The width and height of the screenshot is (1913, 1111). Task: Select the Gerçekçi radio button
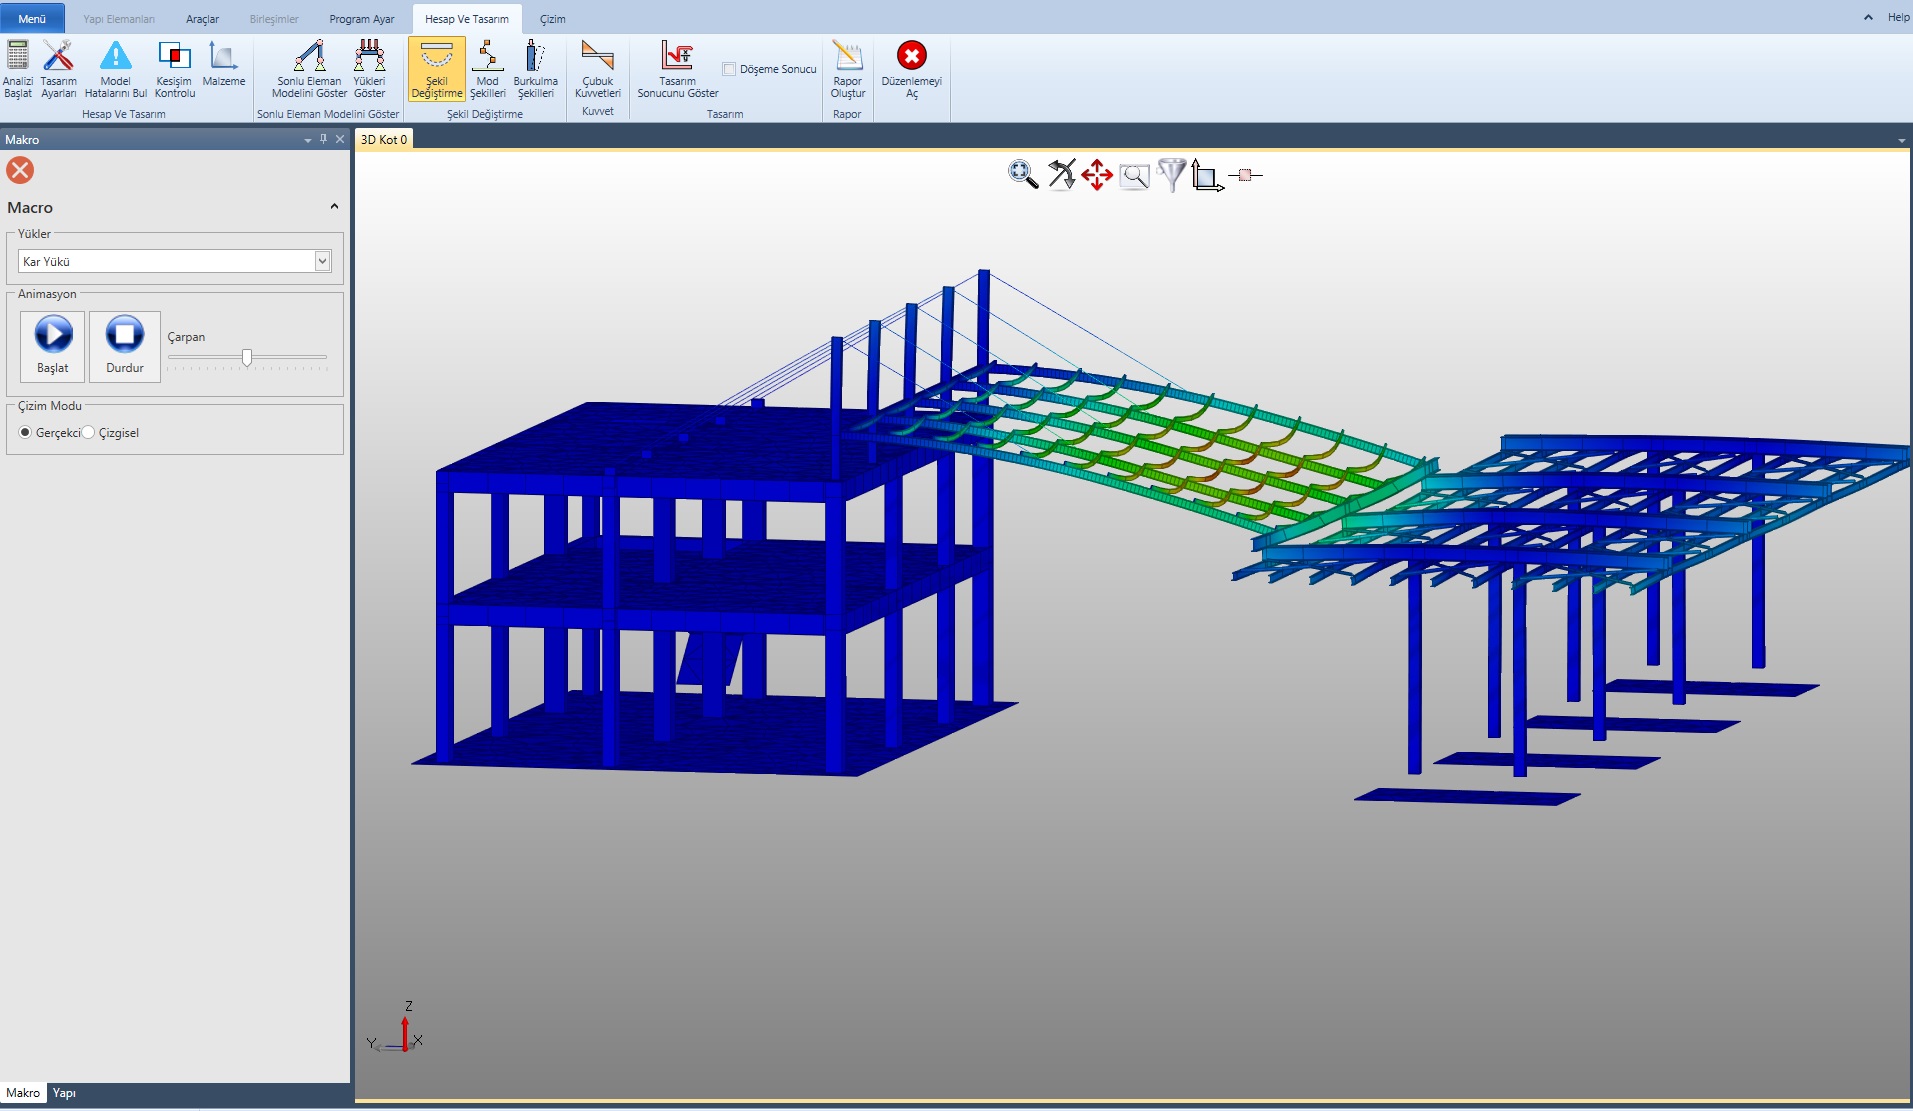point(26,432)
